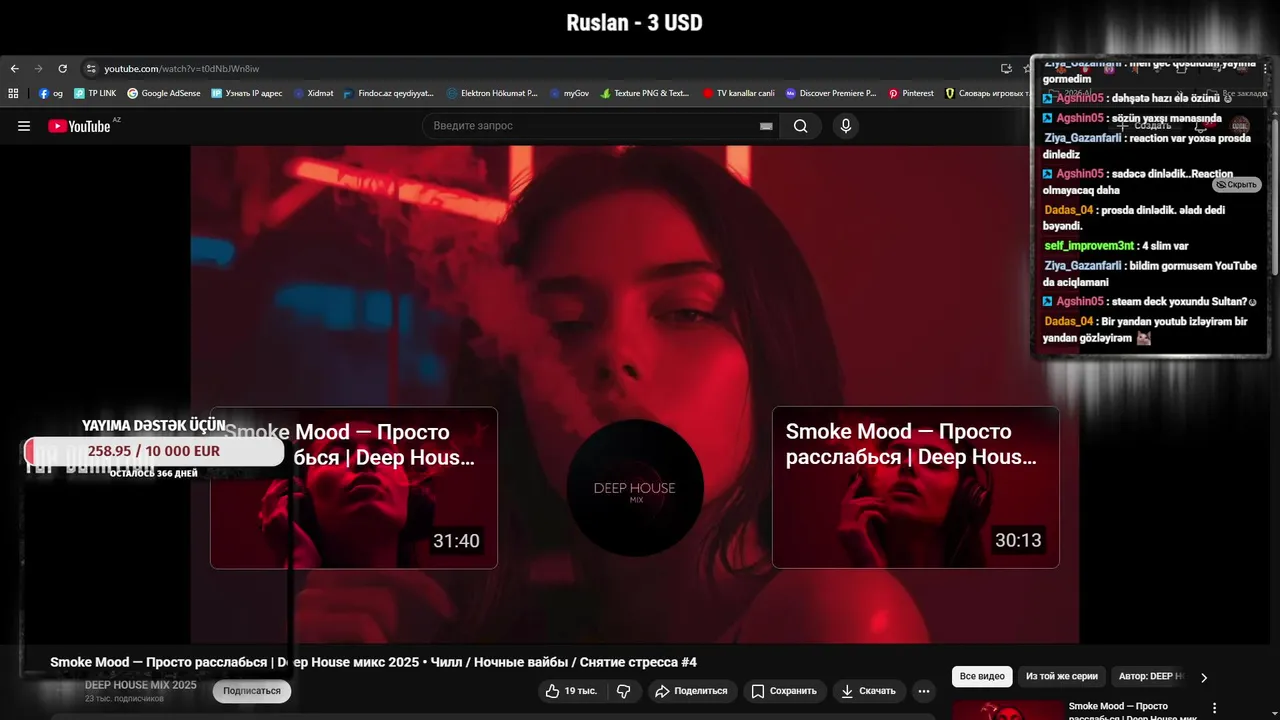The image size is (1280, 720).
Task: Open the Google AdSense bookmark
Action: (x=164, y=93)
